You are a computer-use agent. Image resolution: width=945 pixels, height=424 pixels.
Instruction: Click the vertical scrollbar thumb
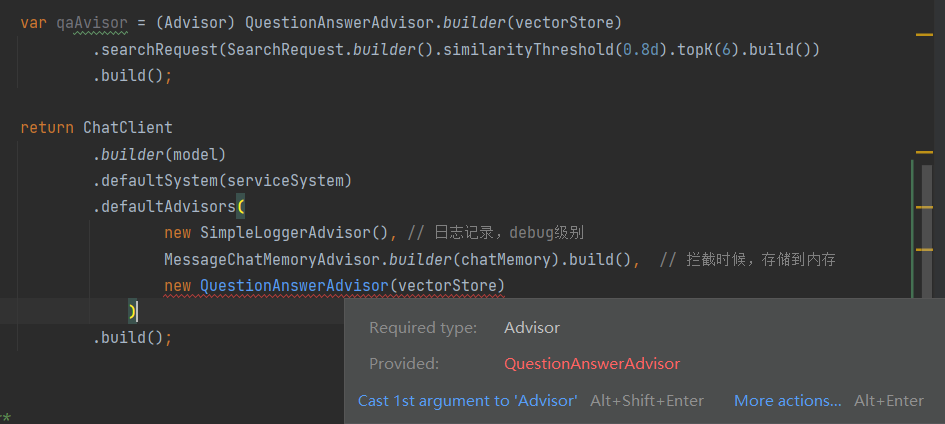click(x=927, y=230)
